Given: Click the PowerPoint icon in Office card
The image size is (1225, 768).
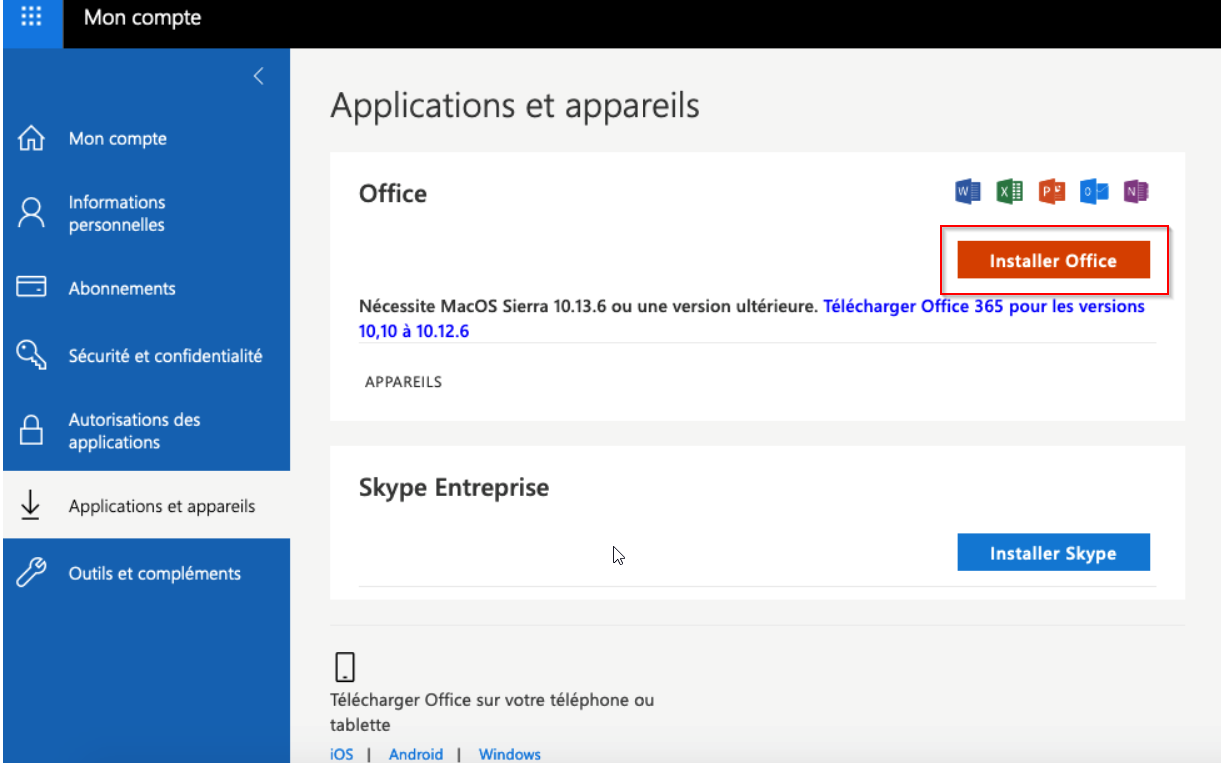Looking at the screenshot, I should click(1052, 191).
